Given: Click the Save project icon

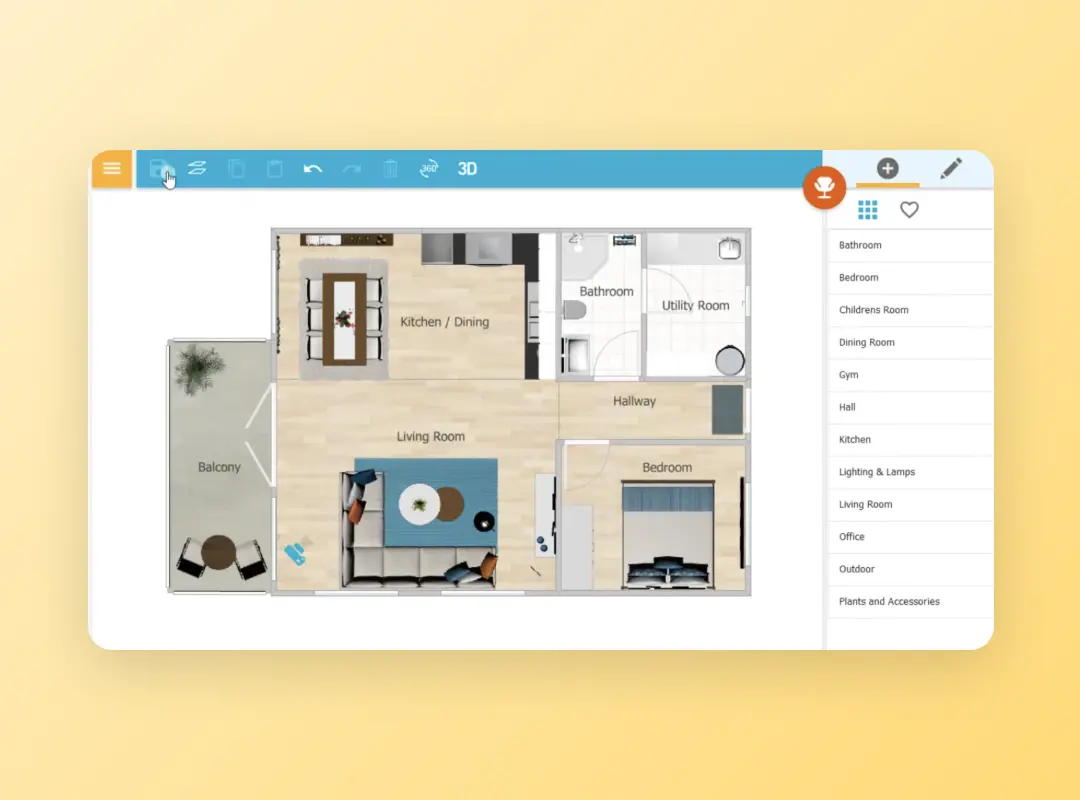Looking at the screenshot, I should click(x=159, y=169).
